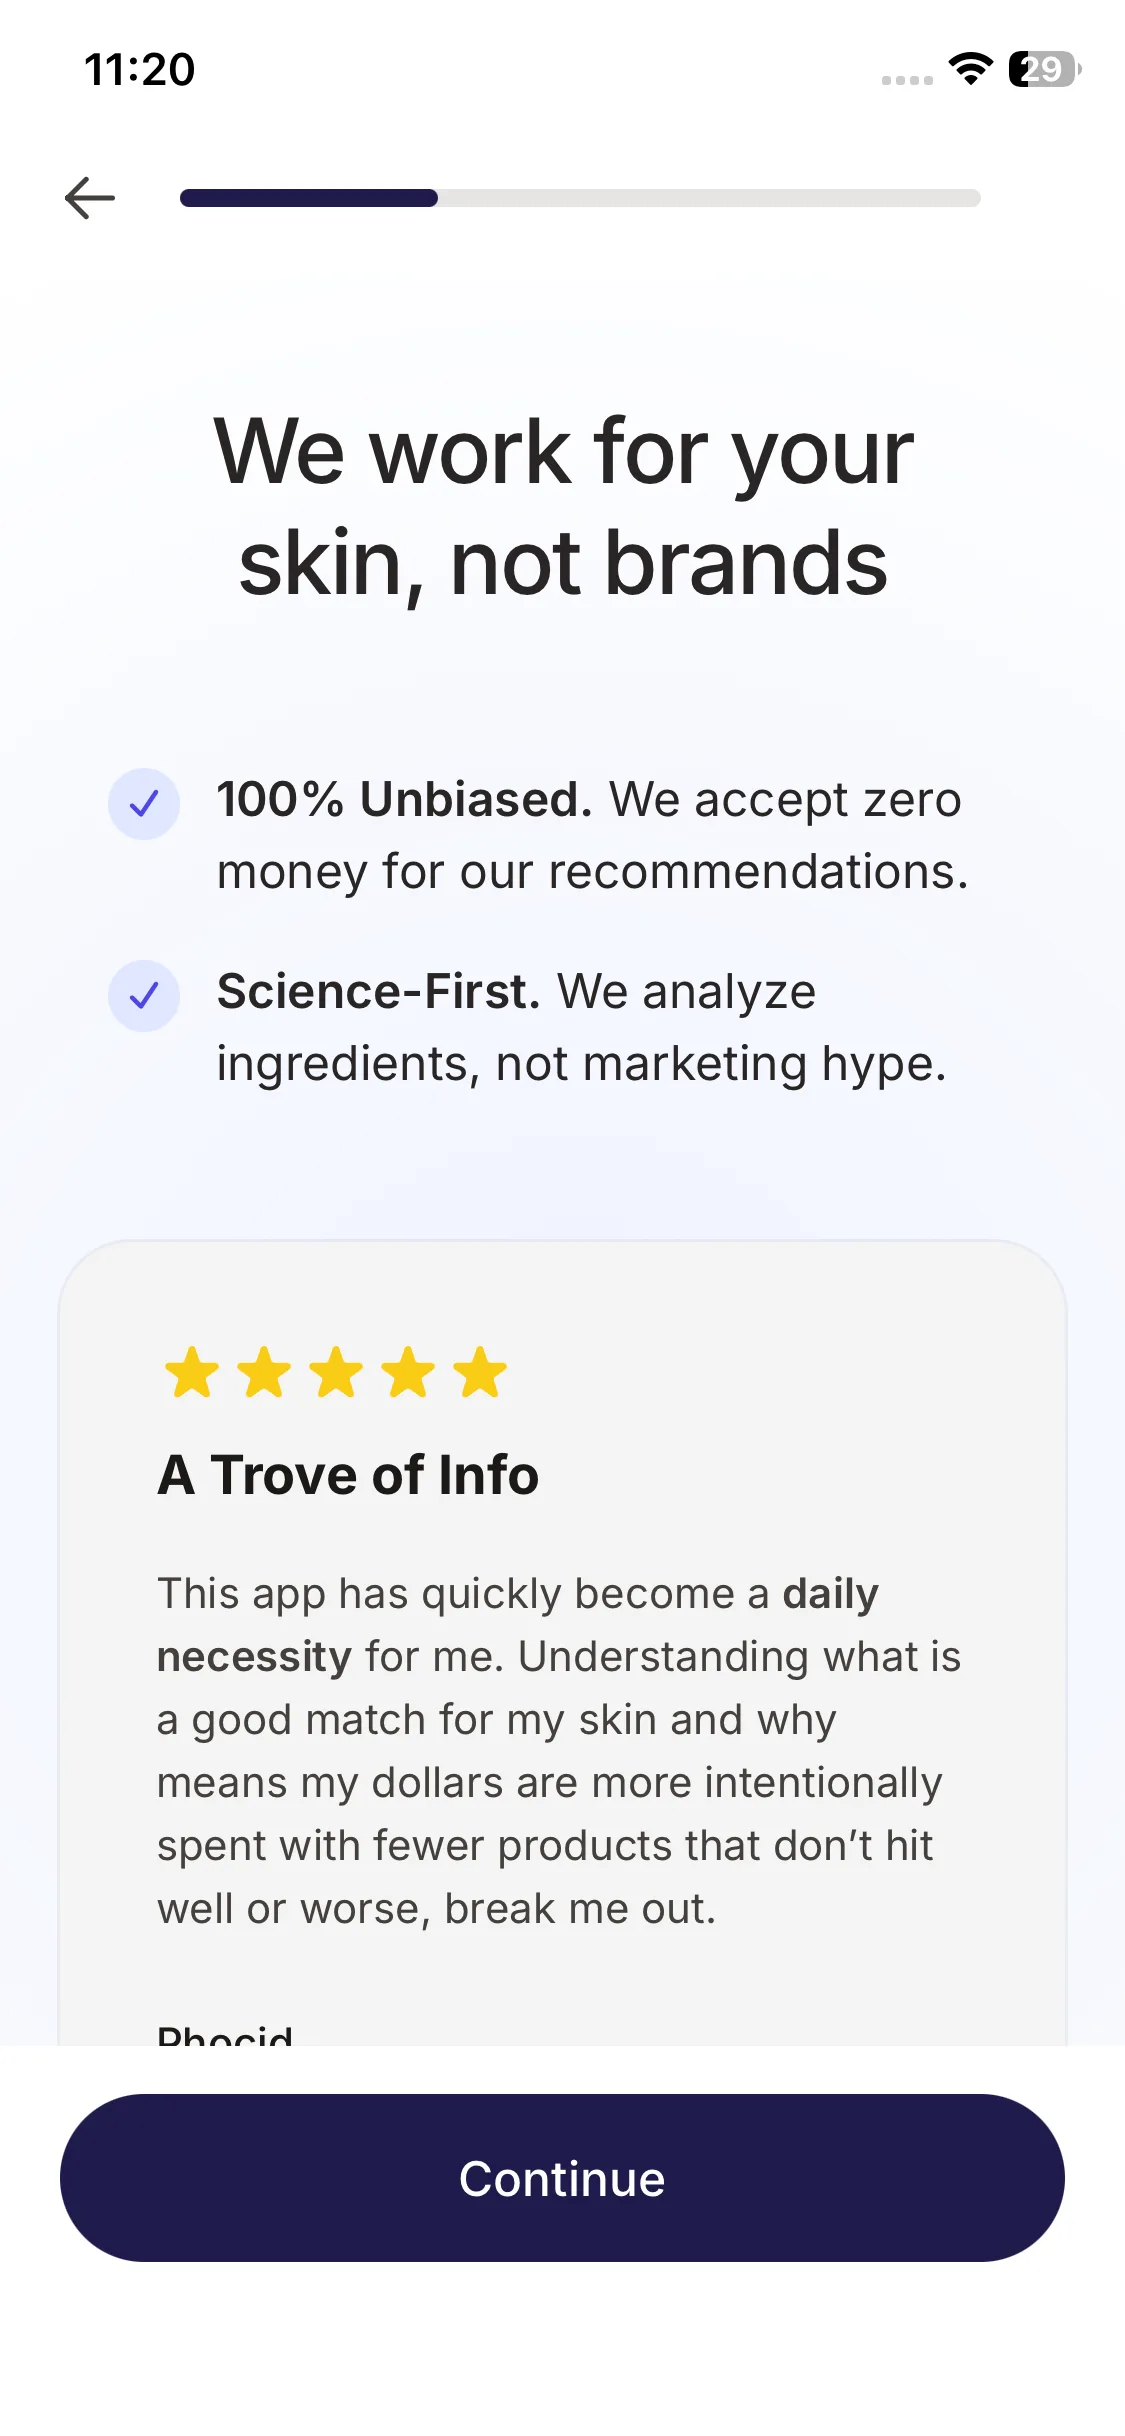Tap the "We work for your skin" heading
Viewport: 1125px width, 2436px height.
(563, 507)
